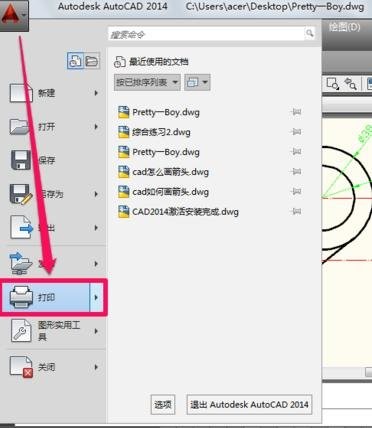Show recent documents list icon
The image size is (372, 428).
75,61
